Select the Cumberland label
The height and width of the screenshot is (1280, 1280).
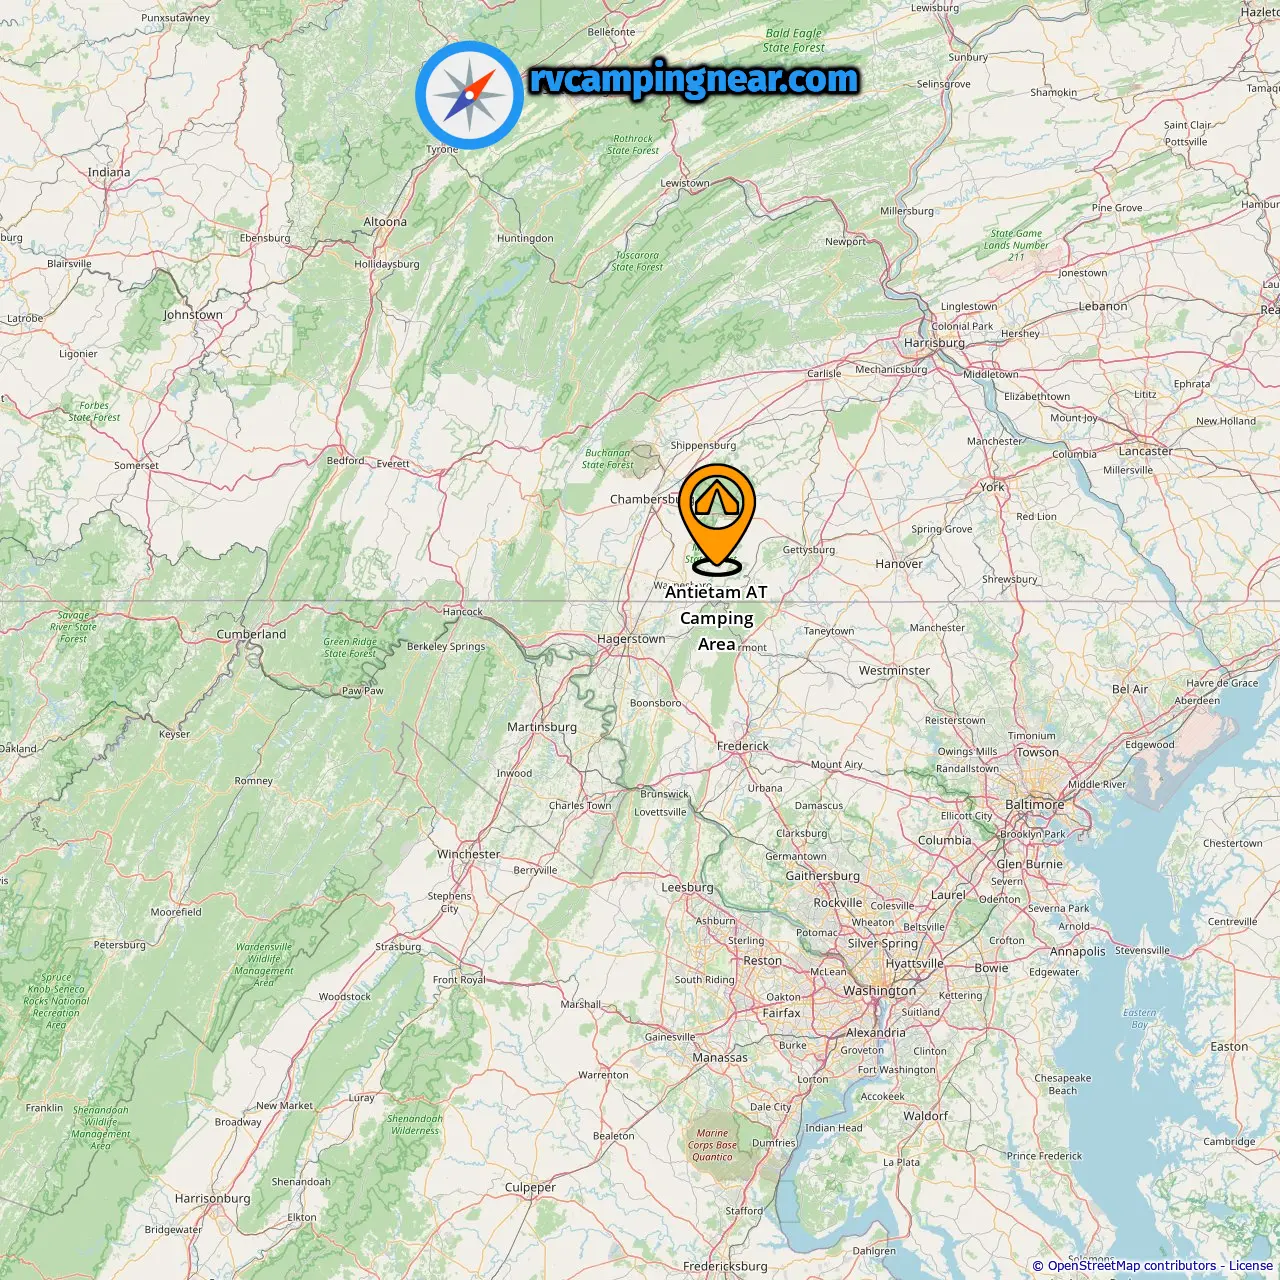[251, 634]
